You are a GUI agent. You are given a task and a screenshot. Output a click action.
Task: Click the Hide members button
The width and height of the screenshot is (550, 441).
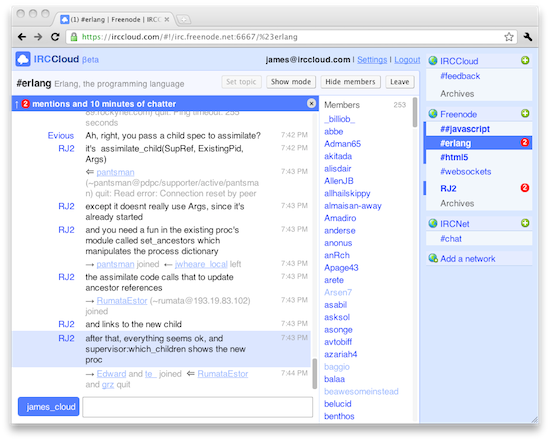pos(350,82)
